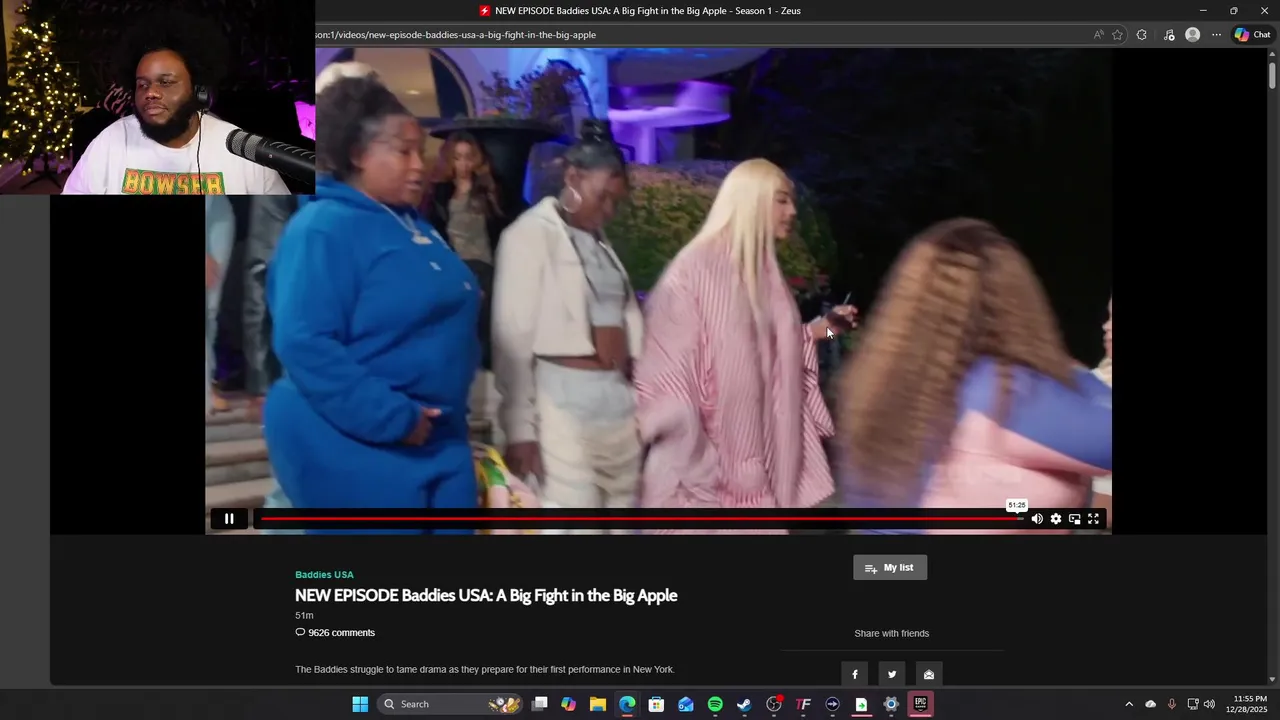
Task: Add this page to favorites
Action: [x=1118, y=35]
